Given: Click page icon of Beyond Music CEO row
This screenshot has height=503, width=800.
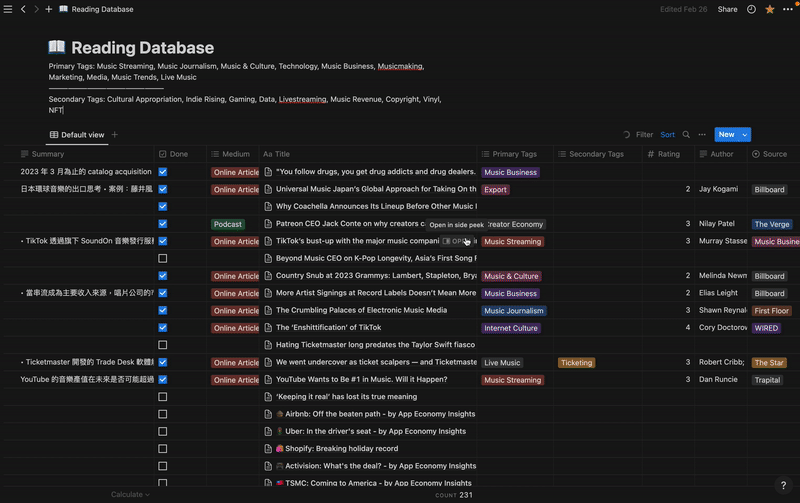Looking at the screenshot, I should click(x=268, y=258).
